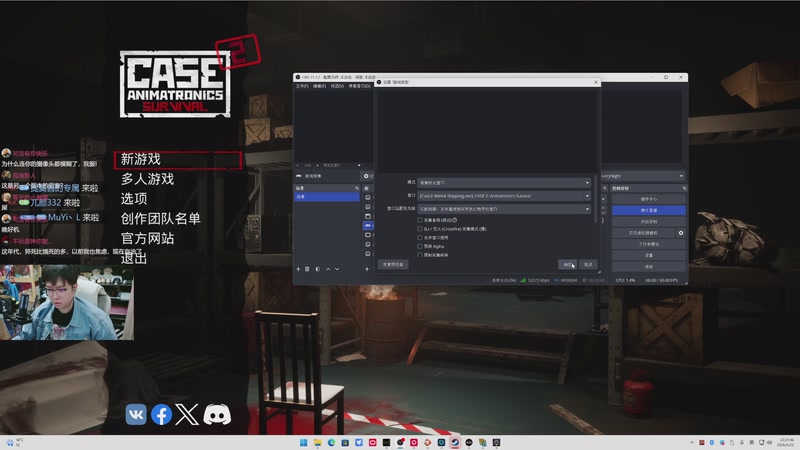
Task: Open the Edit menu in OBS
Action: [x=319, y=86]
